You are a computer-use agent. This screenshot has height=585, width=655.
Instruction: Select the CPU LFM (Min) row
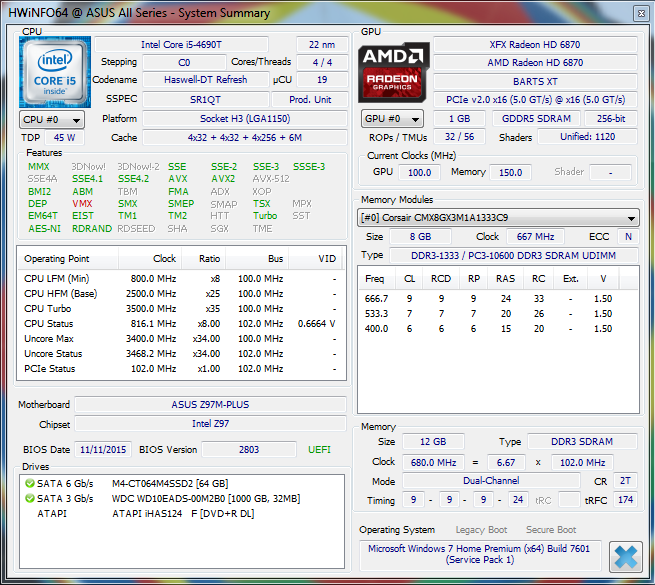182,279
